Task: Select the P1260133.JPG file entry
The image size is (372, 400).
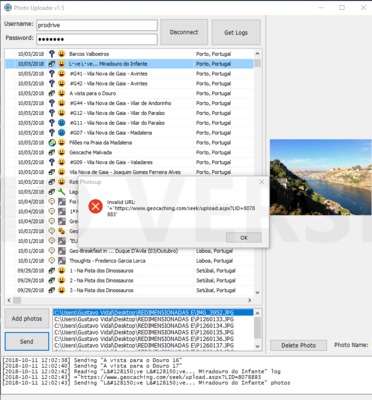Action: [x=153, y=319]
